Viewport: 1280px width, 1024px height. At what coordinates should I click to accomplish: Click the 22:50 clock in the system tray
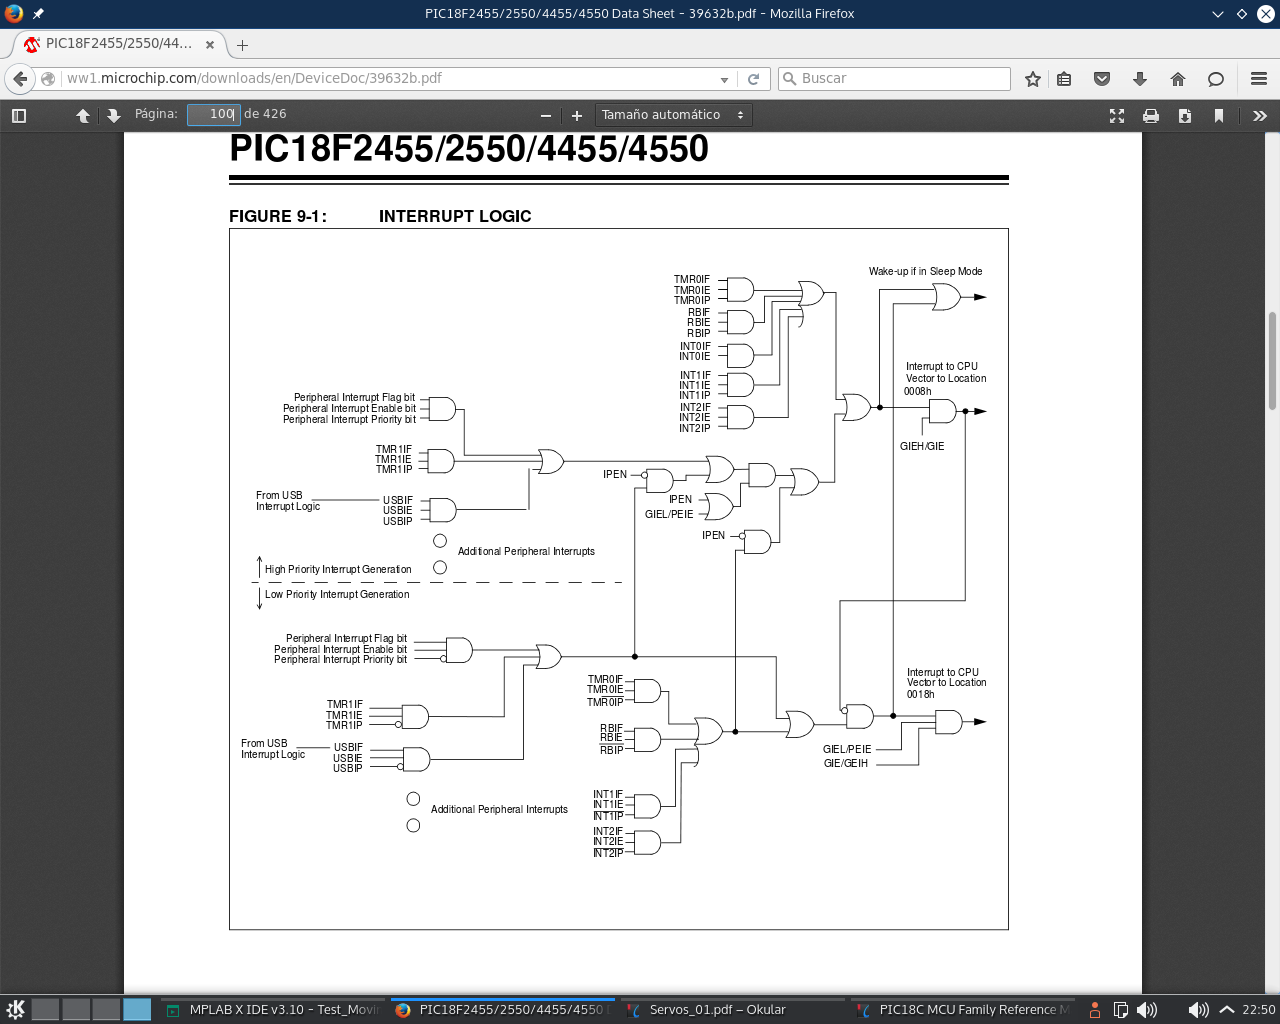[1258, 1009]
